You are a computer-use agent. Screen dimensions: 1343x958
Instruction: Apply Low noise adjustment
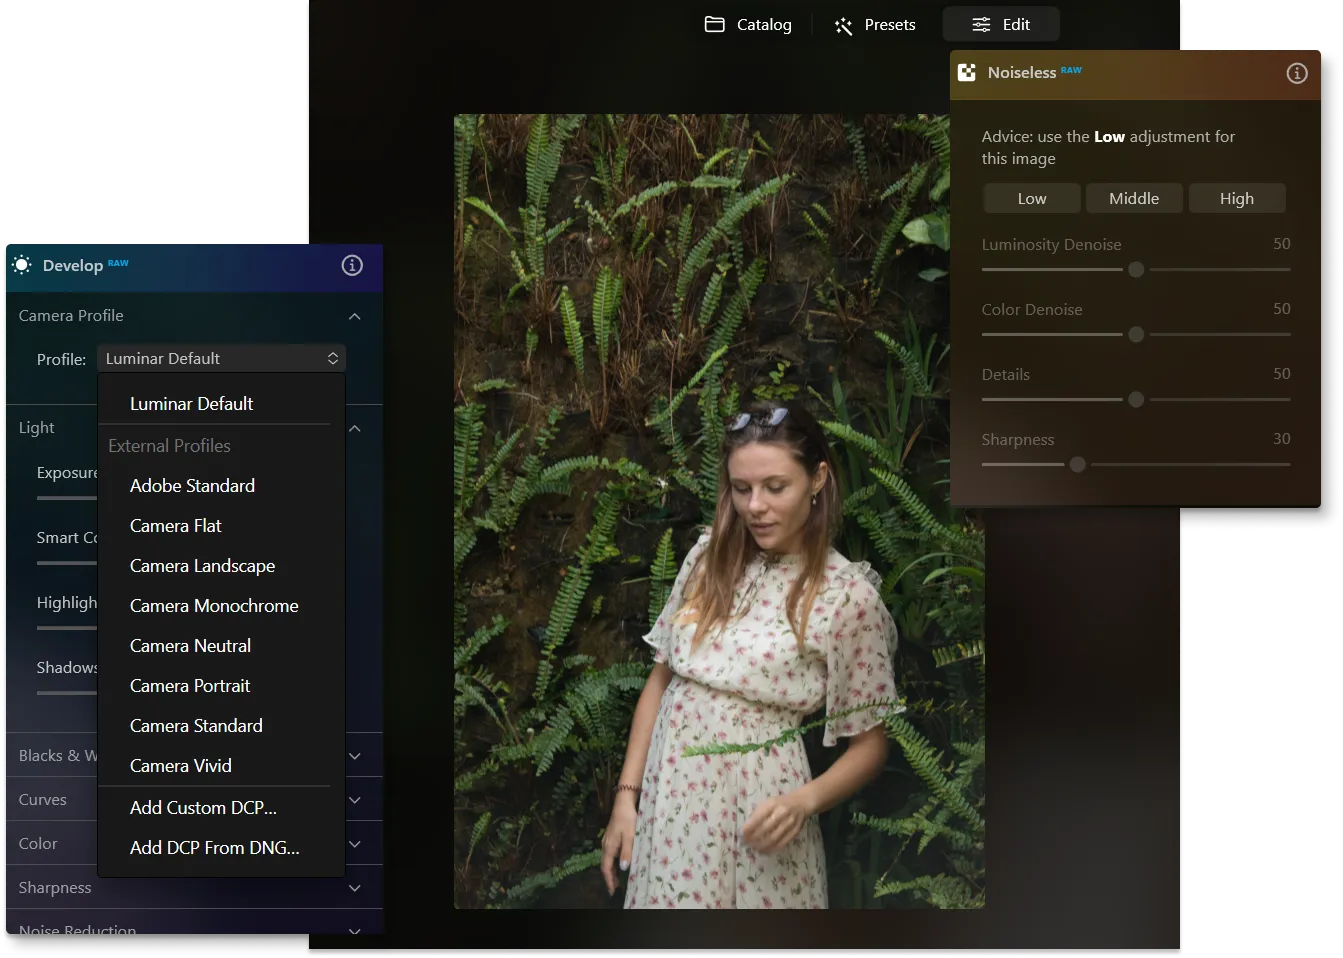click(1032, 198)
